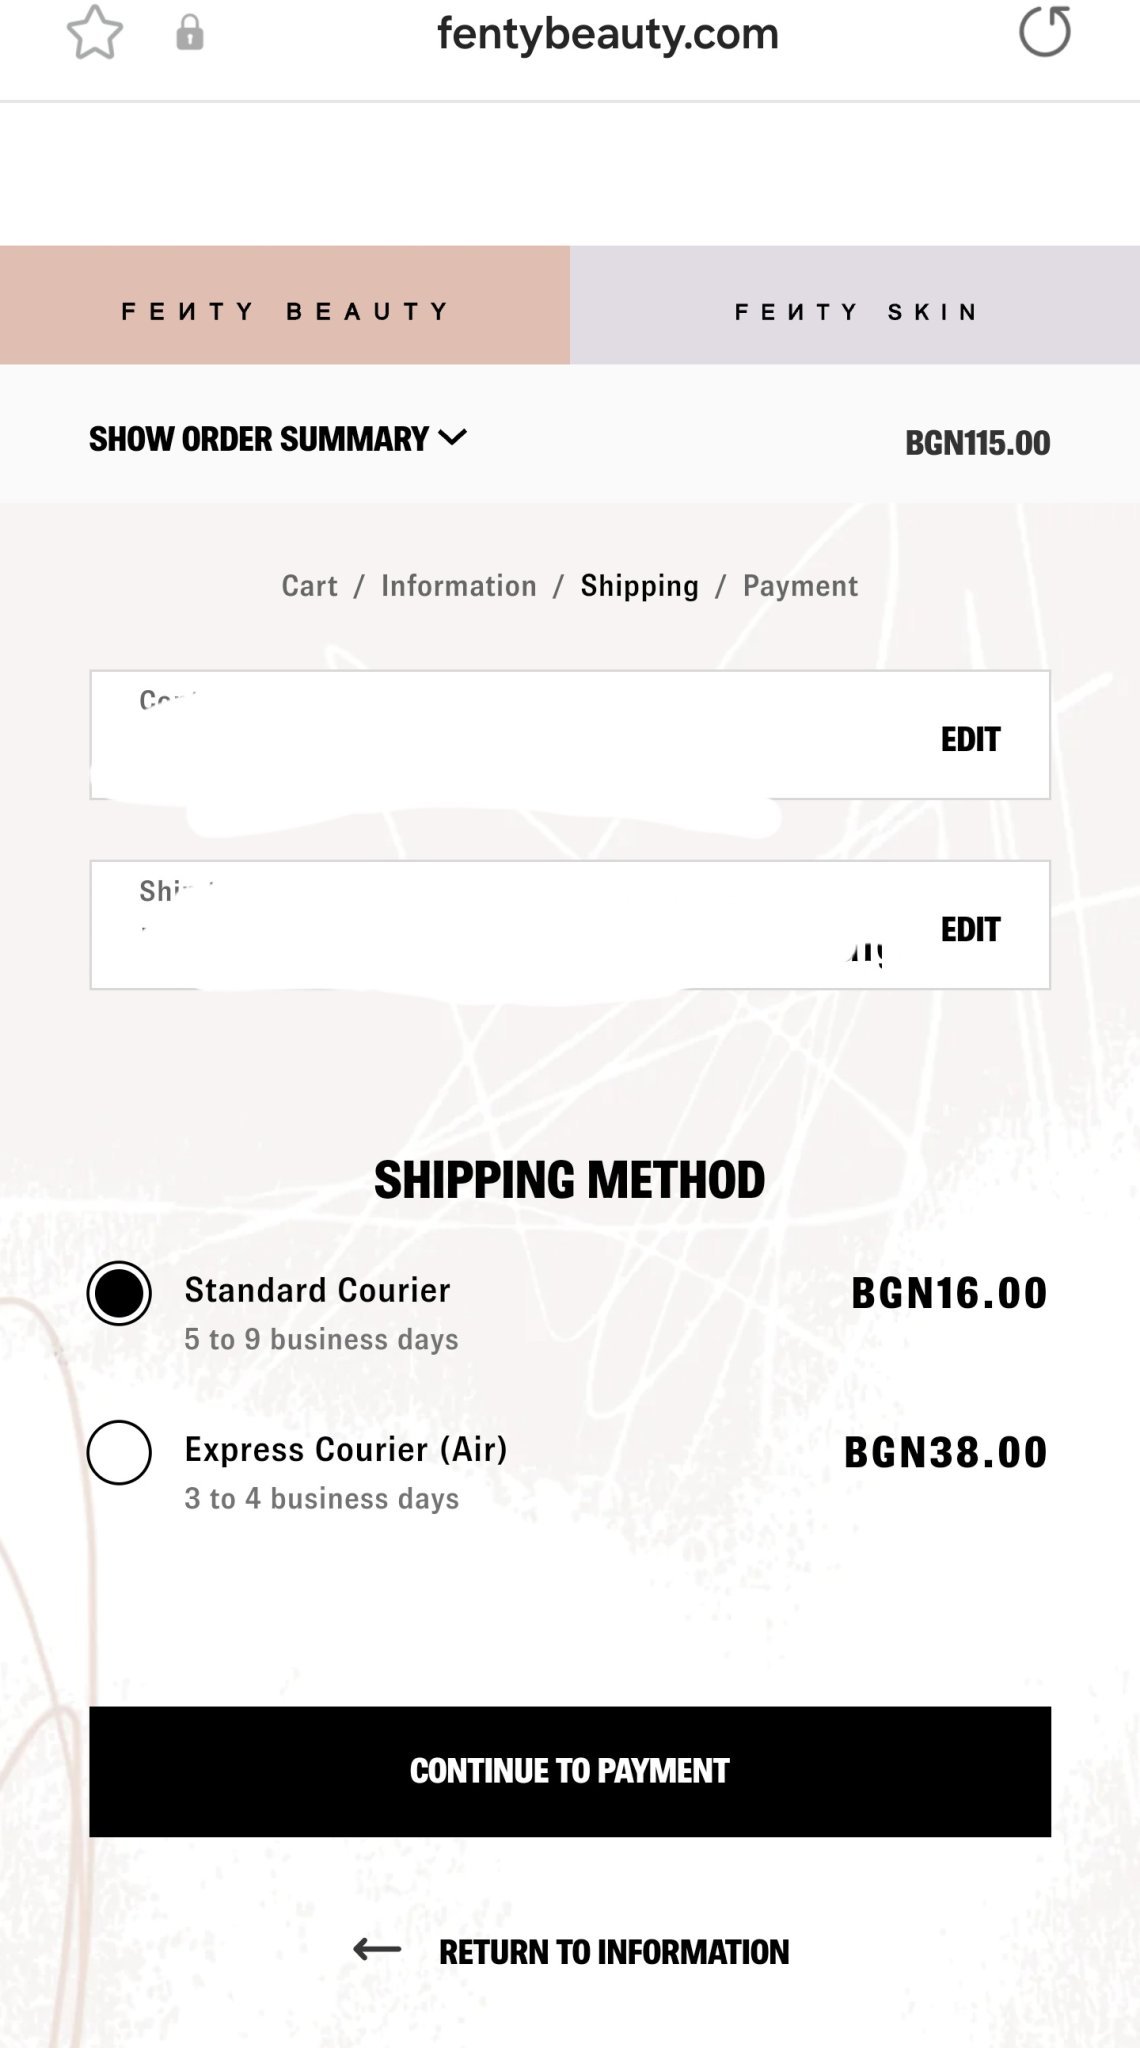Open the Payment breadcrumb step
The width and height of the screenshot is (1140, 2048).
click(800, 586)
